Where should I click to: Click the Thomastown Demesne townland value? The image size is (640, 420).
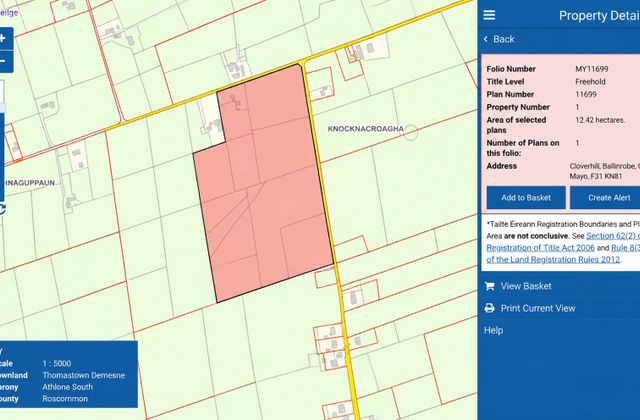tap(84, 375)
